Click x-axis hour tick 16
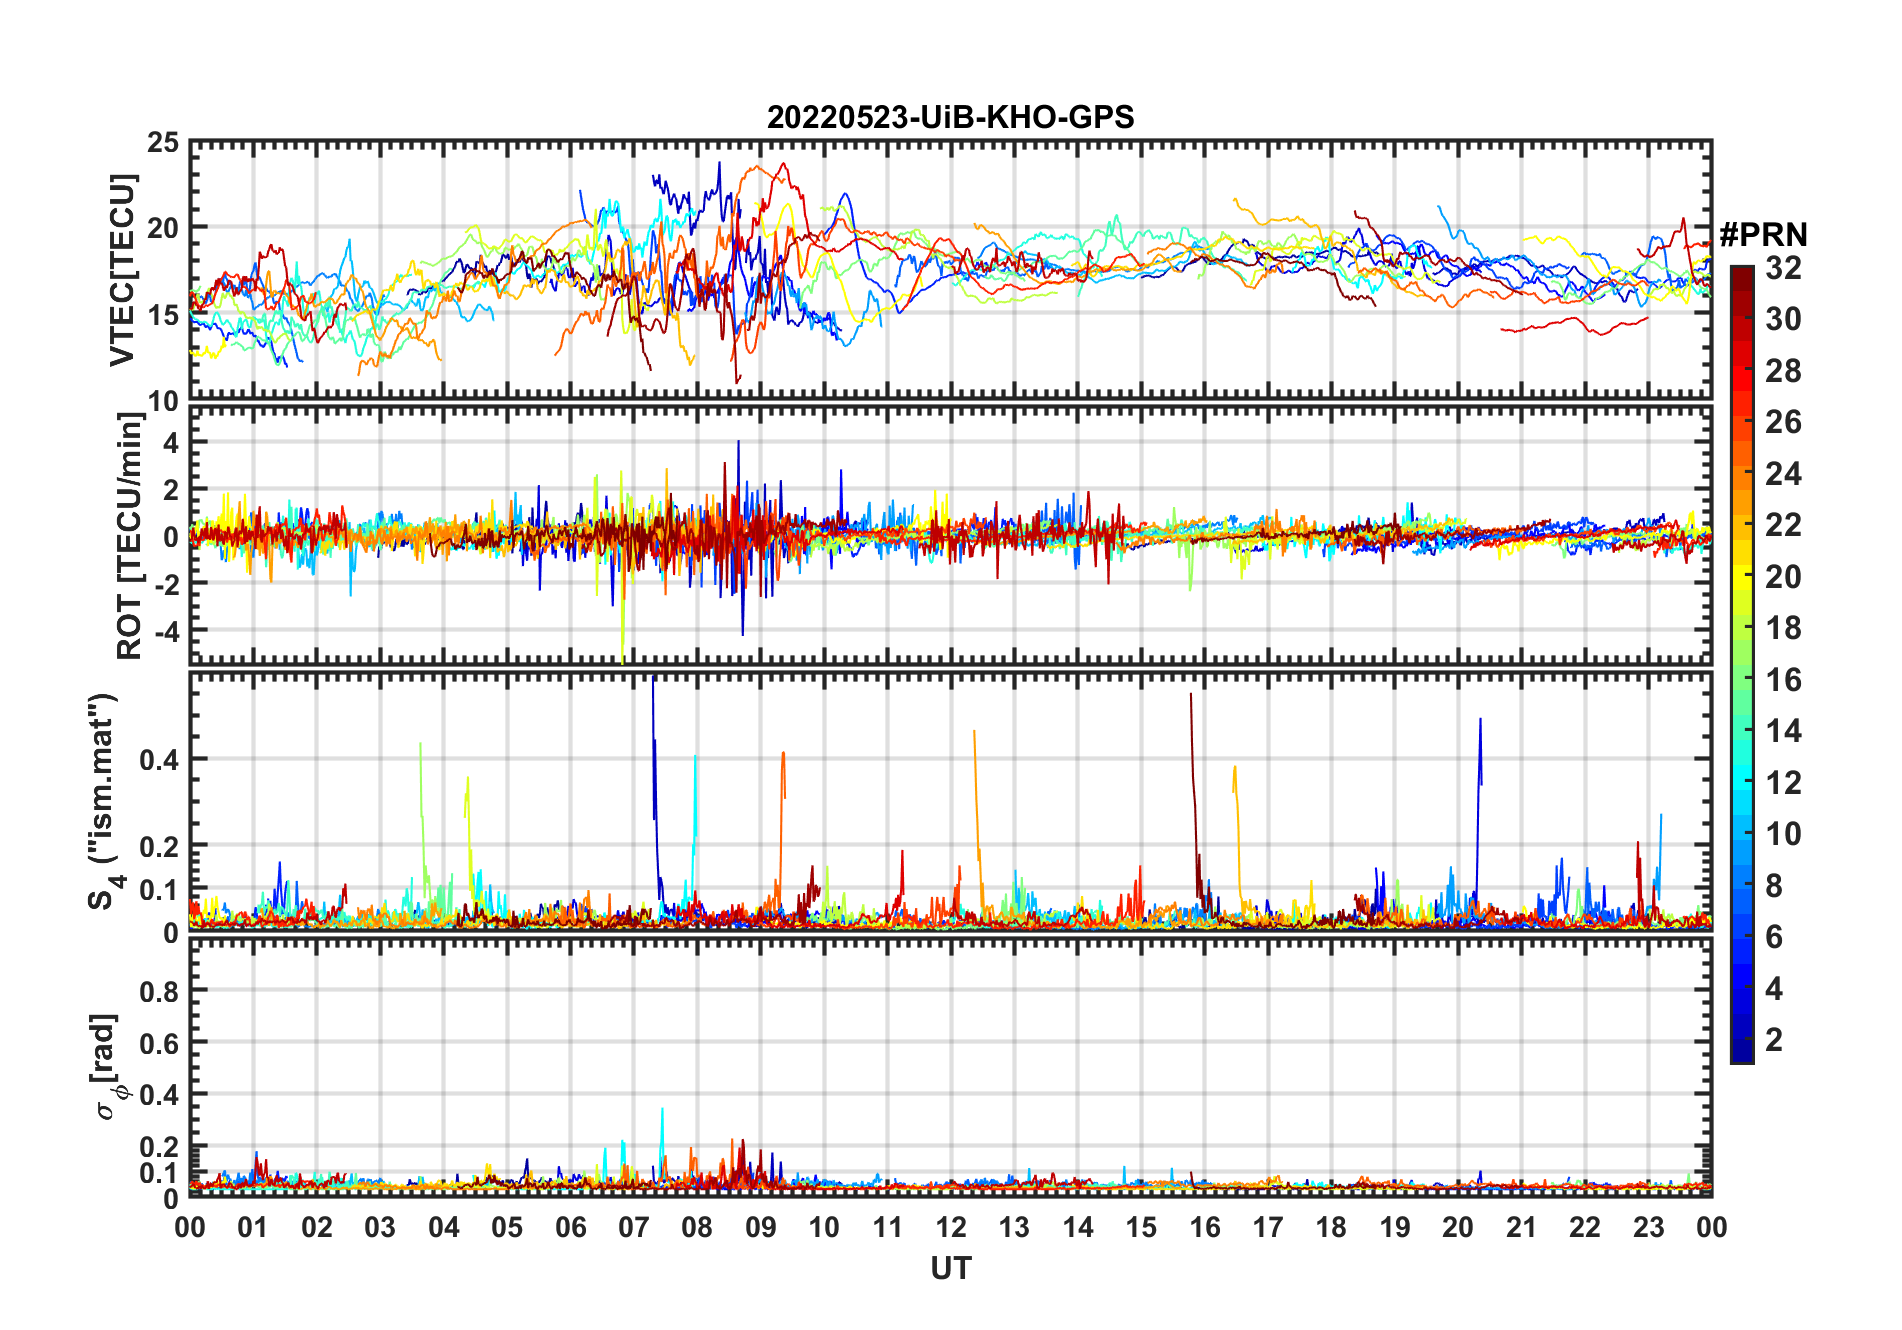Screen dimensions: 1902x1330 point(1204,1227)
